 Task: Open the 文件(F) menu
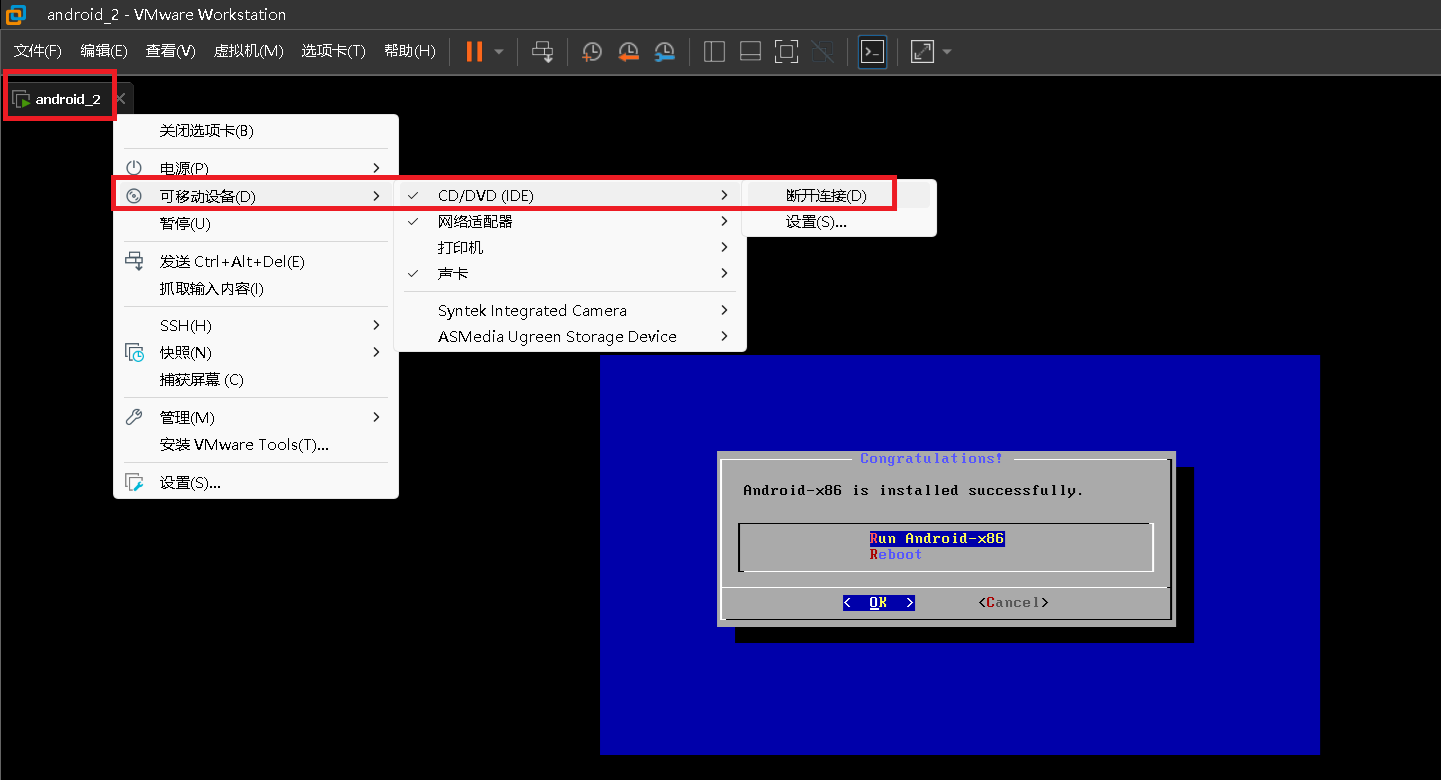[x=38, y=51]
